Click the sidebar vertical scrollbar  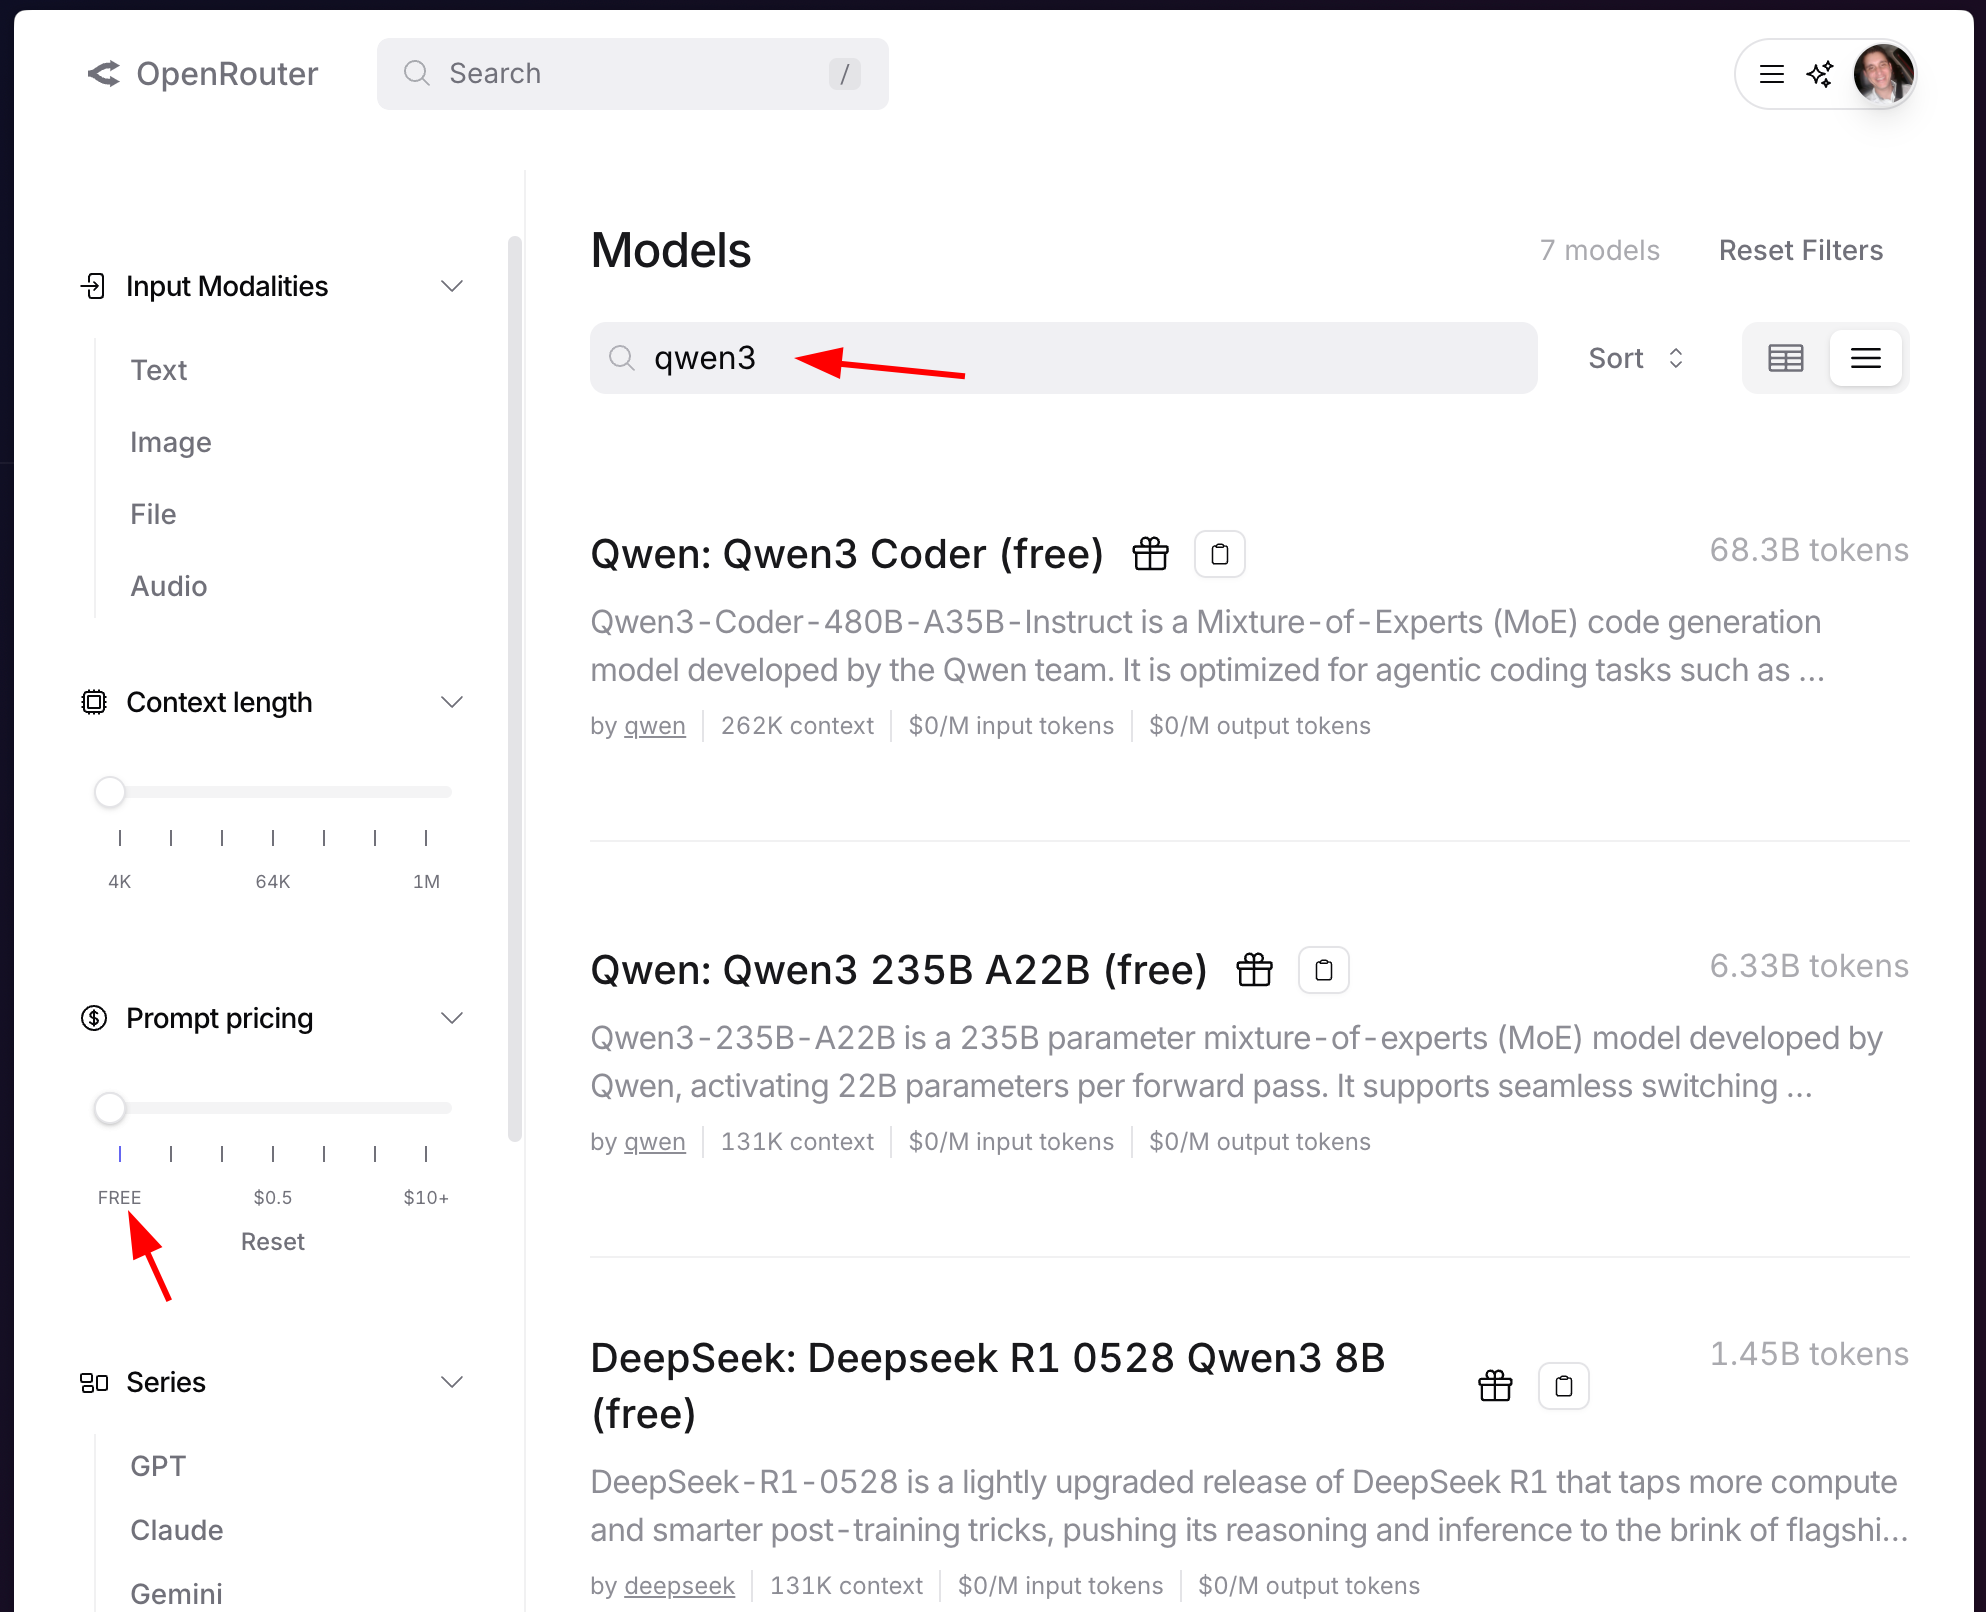click(x=515, y=689)
